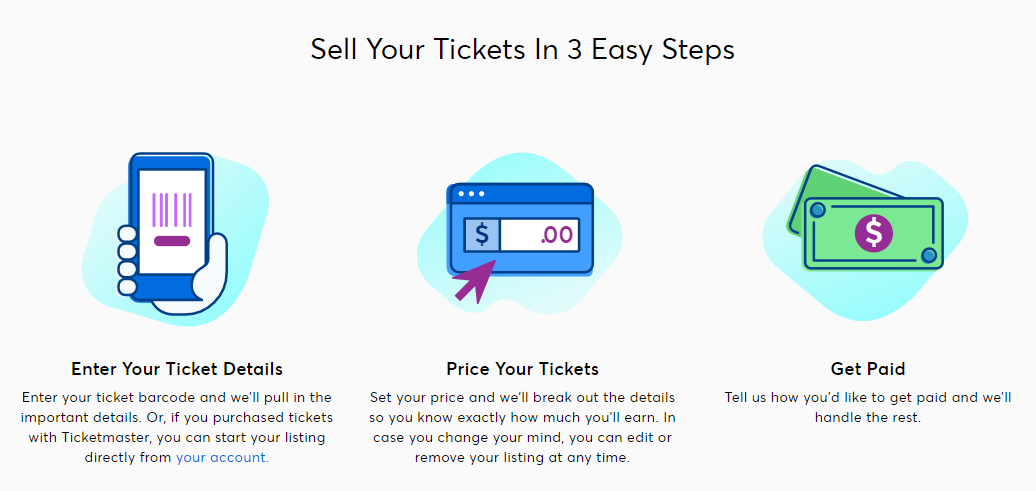Click the ticket barcode description paragraph

(177, 418)
